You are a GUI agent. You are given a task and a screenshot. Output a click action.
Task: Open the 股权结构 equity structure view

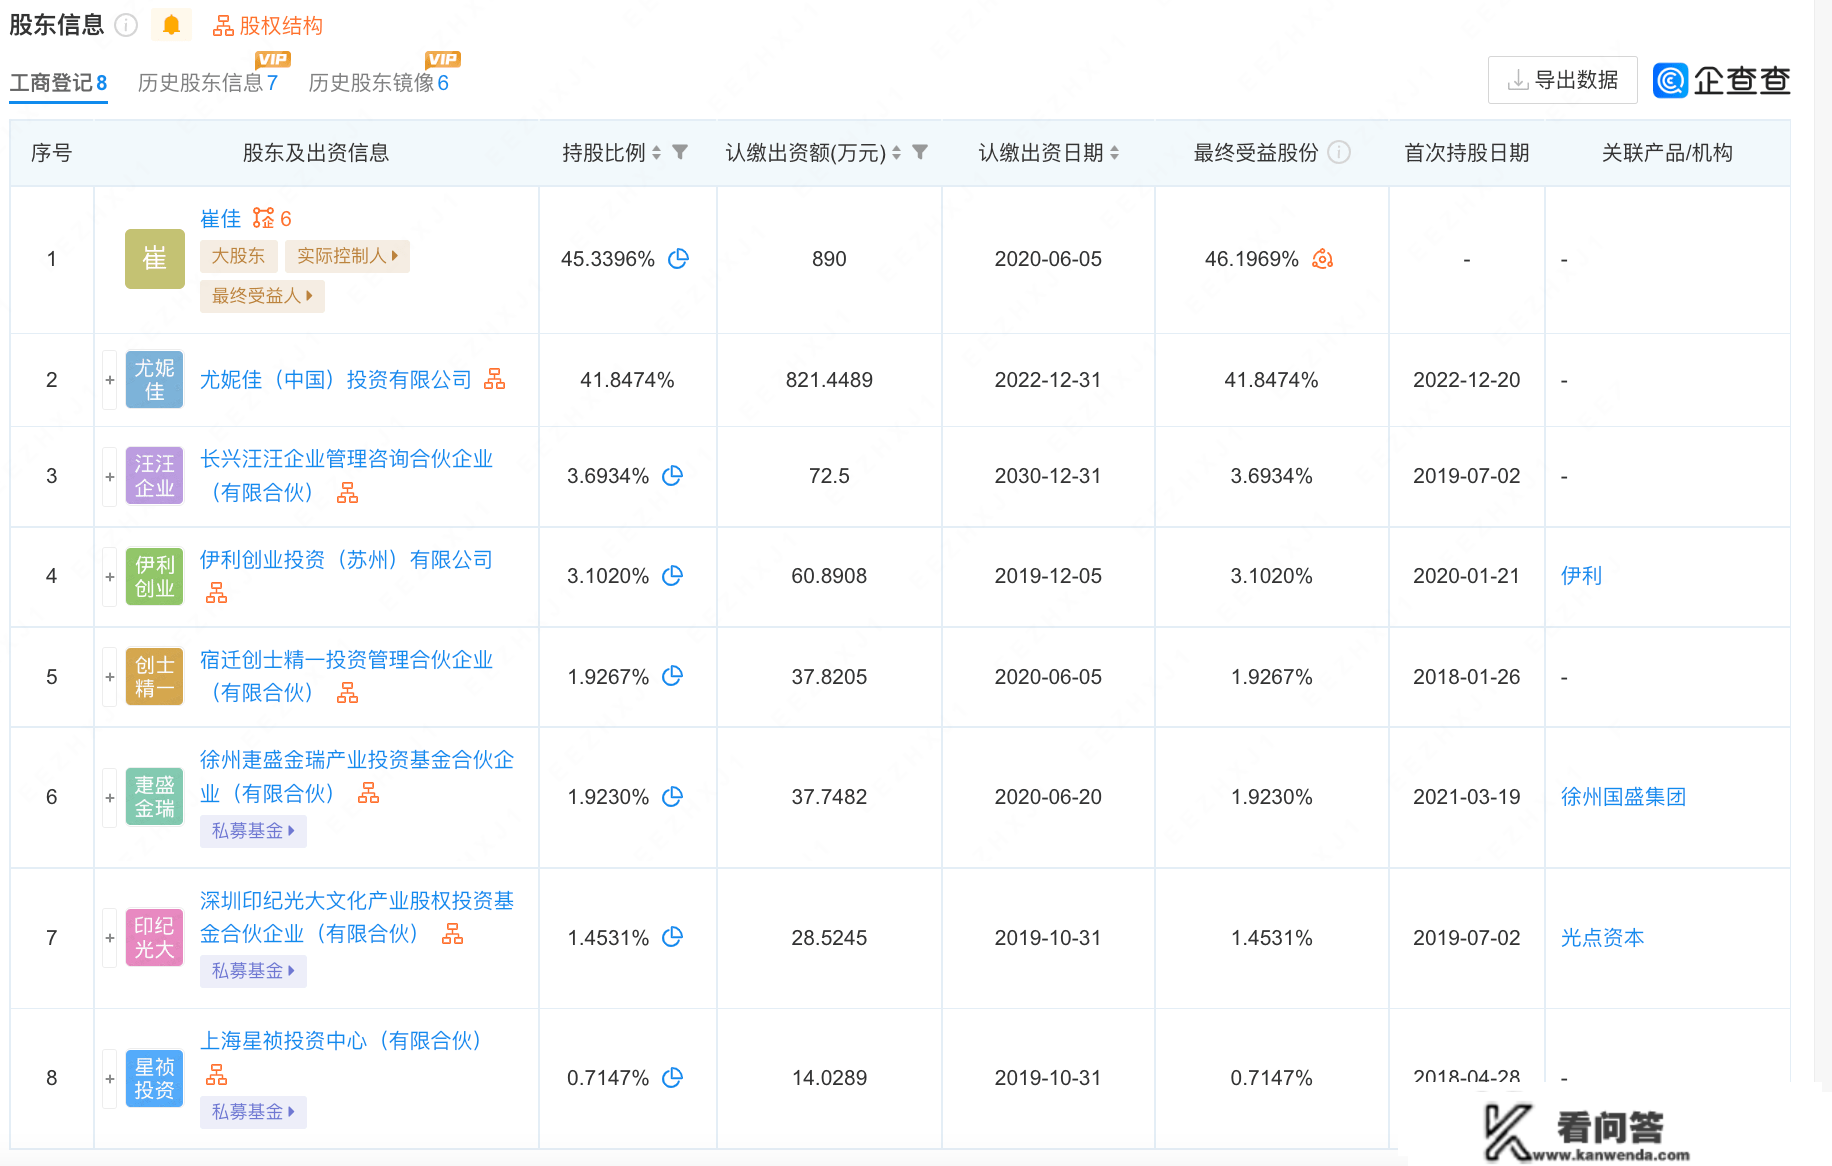[268, 26]
